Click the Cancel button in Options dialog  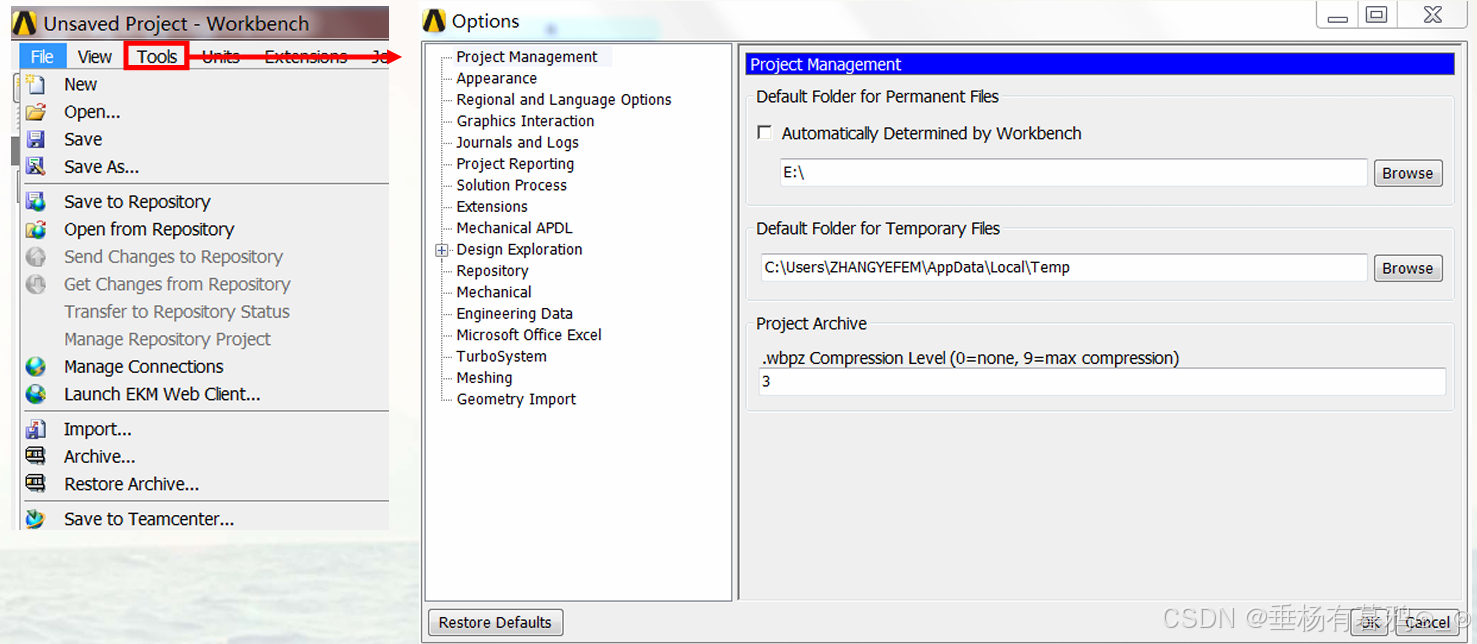point(1427,622)
